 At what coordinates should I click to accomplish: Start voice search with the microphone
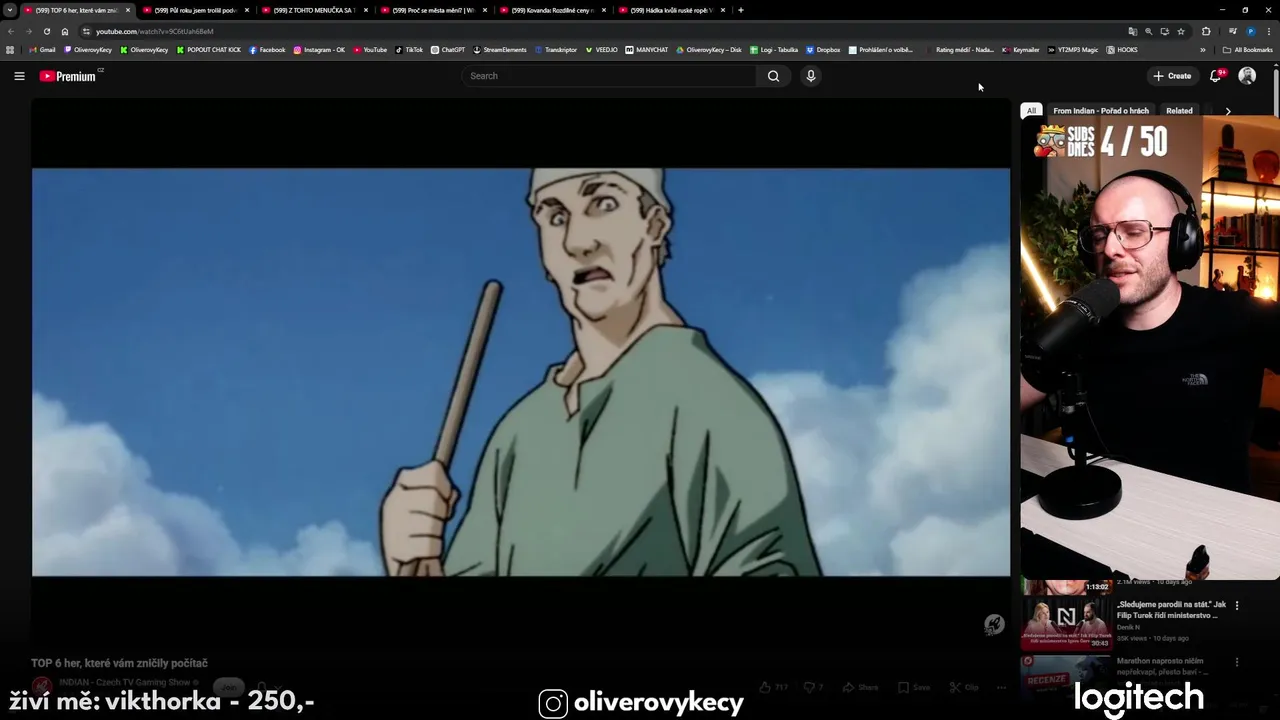[811, 76]
